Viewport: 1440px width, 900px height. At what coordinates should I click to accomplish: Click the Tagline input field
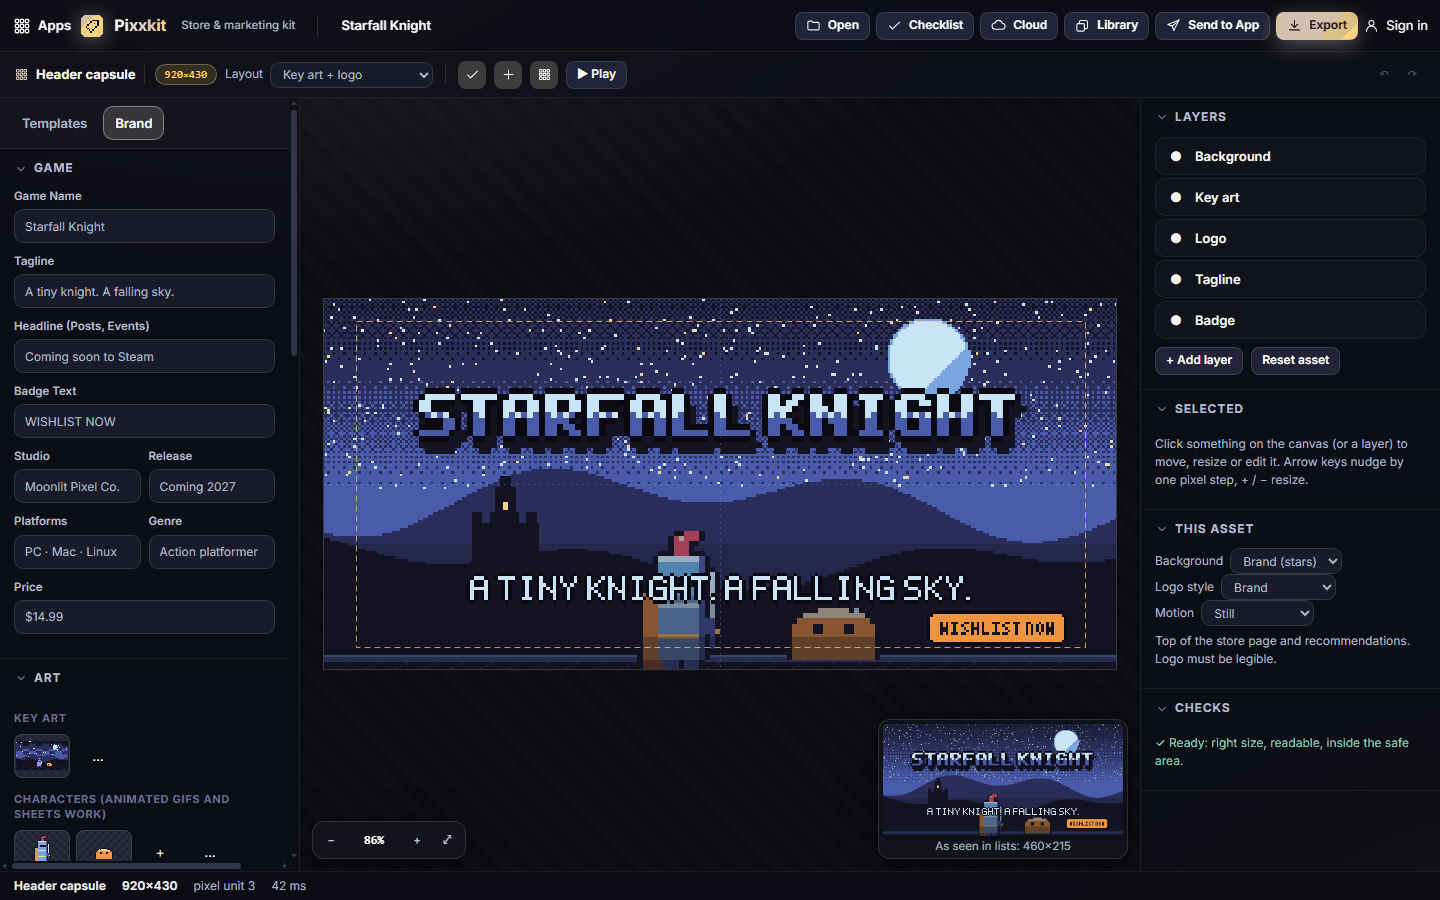pyautogui.click(x=144, y=291)
